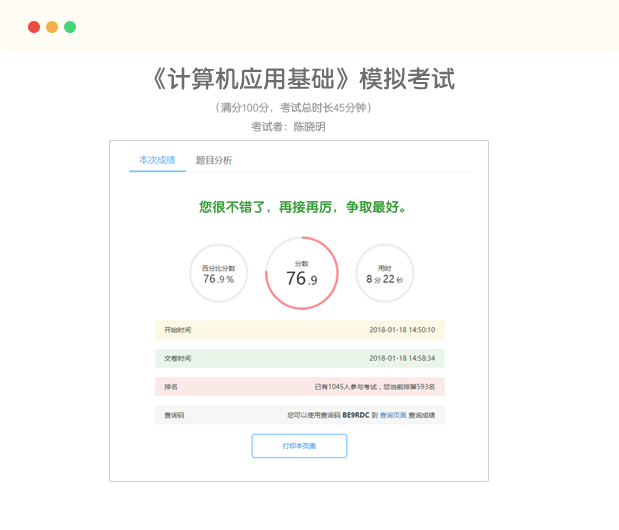Click the exam title 《计算机应用基础》模拟考试
Screen dimensions: 619x530
click(x=299, y=79)
